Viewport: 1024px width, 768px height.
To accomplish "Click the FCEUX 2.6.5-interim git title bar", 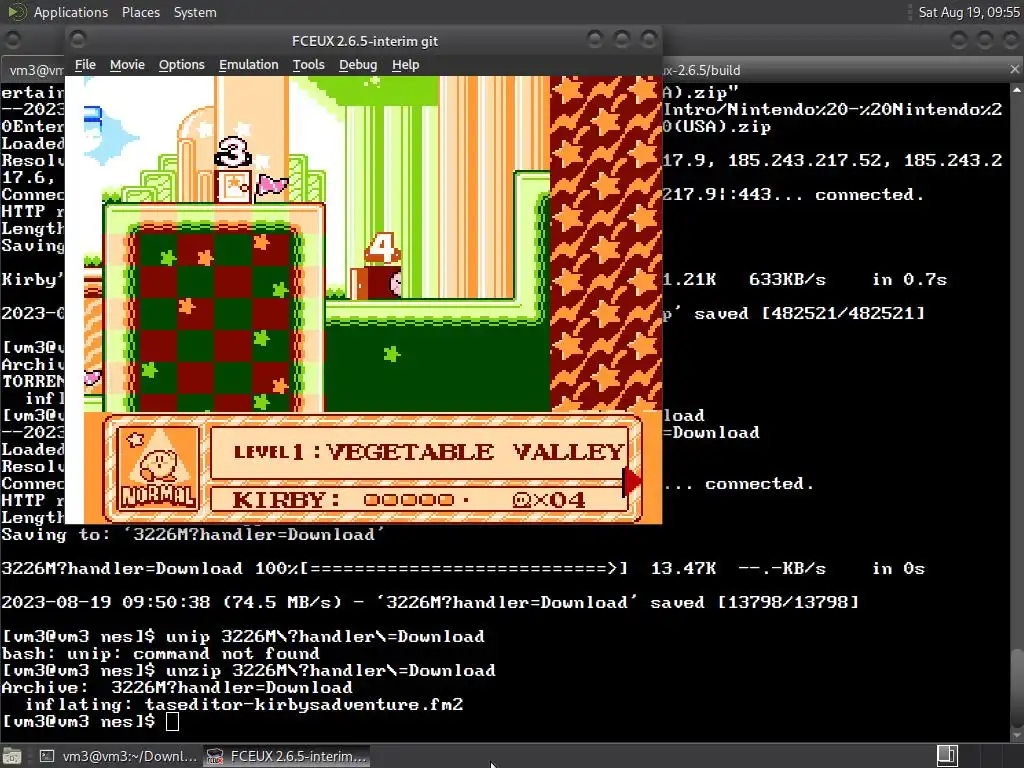I will 364,40.
